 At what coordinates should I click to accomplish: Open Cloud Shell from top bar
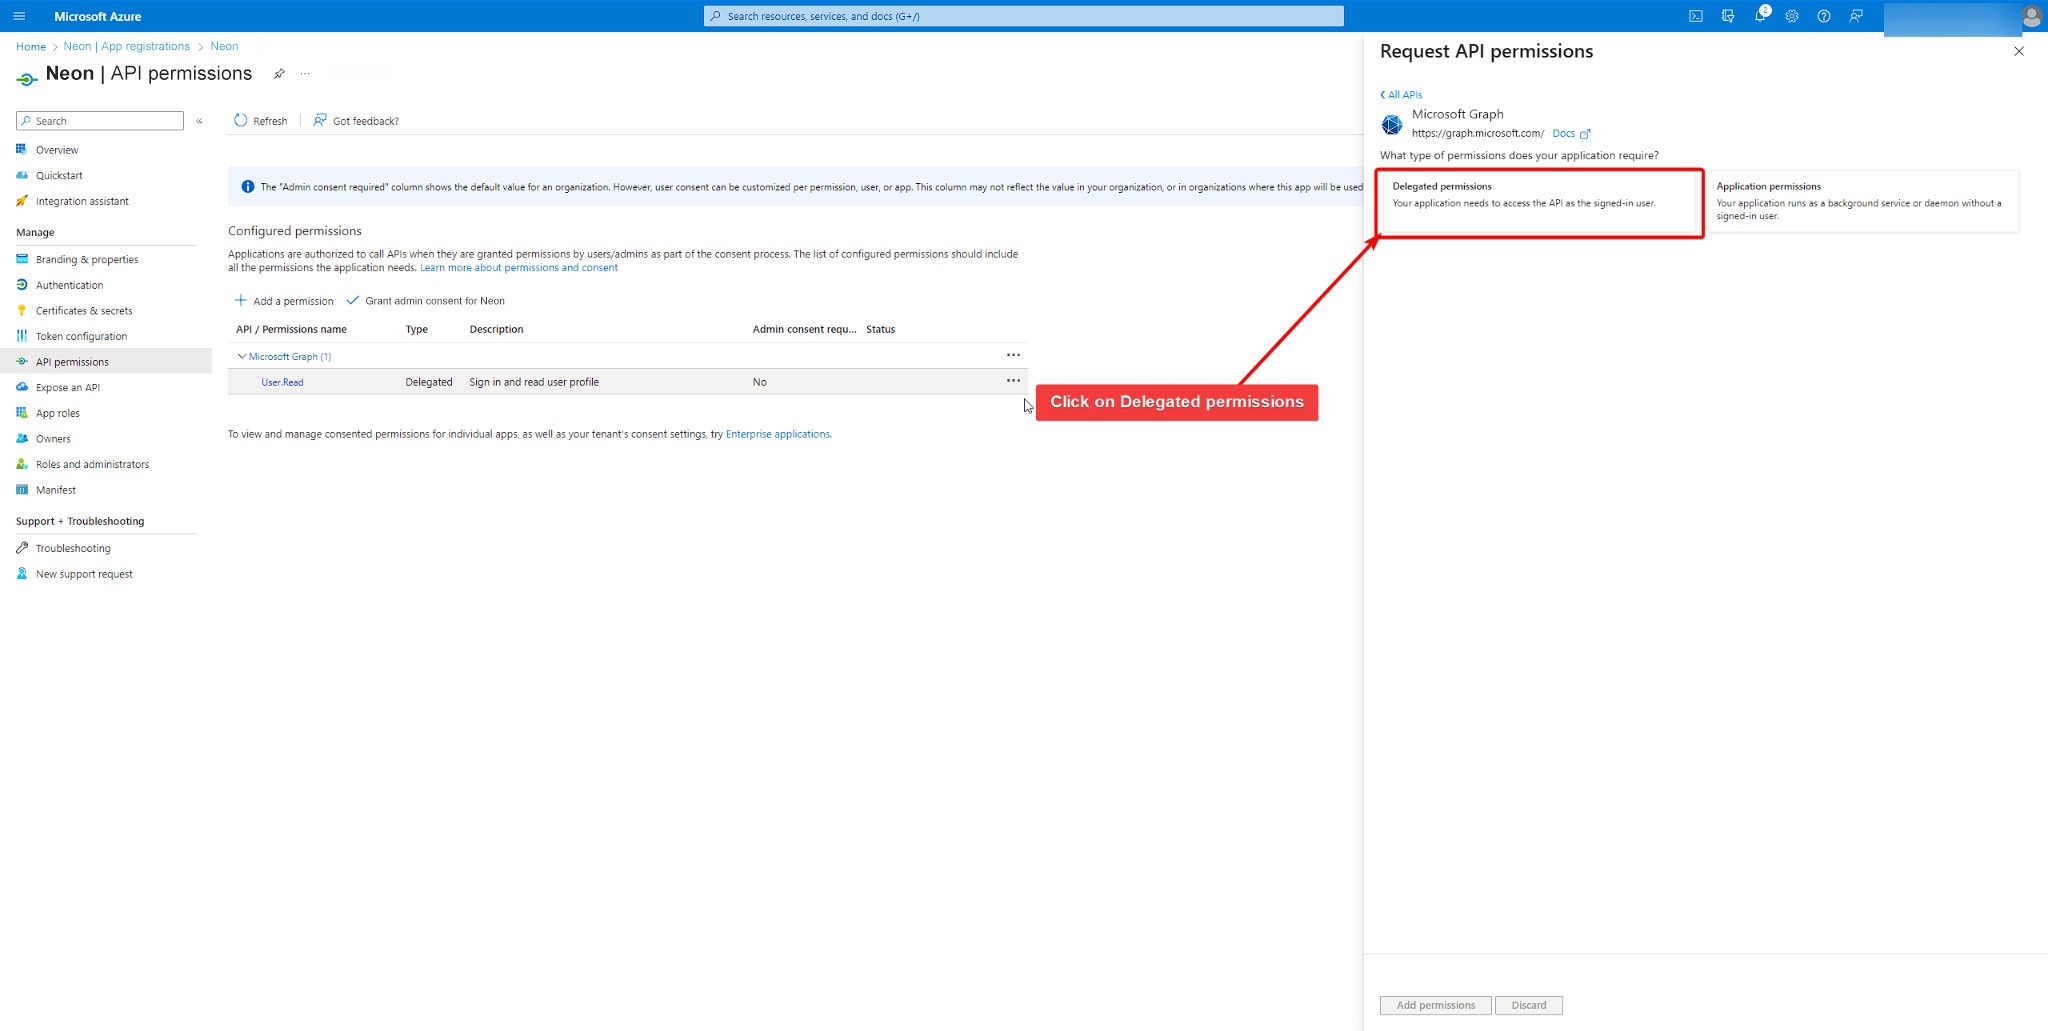1696,16
